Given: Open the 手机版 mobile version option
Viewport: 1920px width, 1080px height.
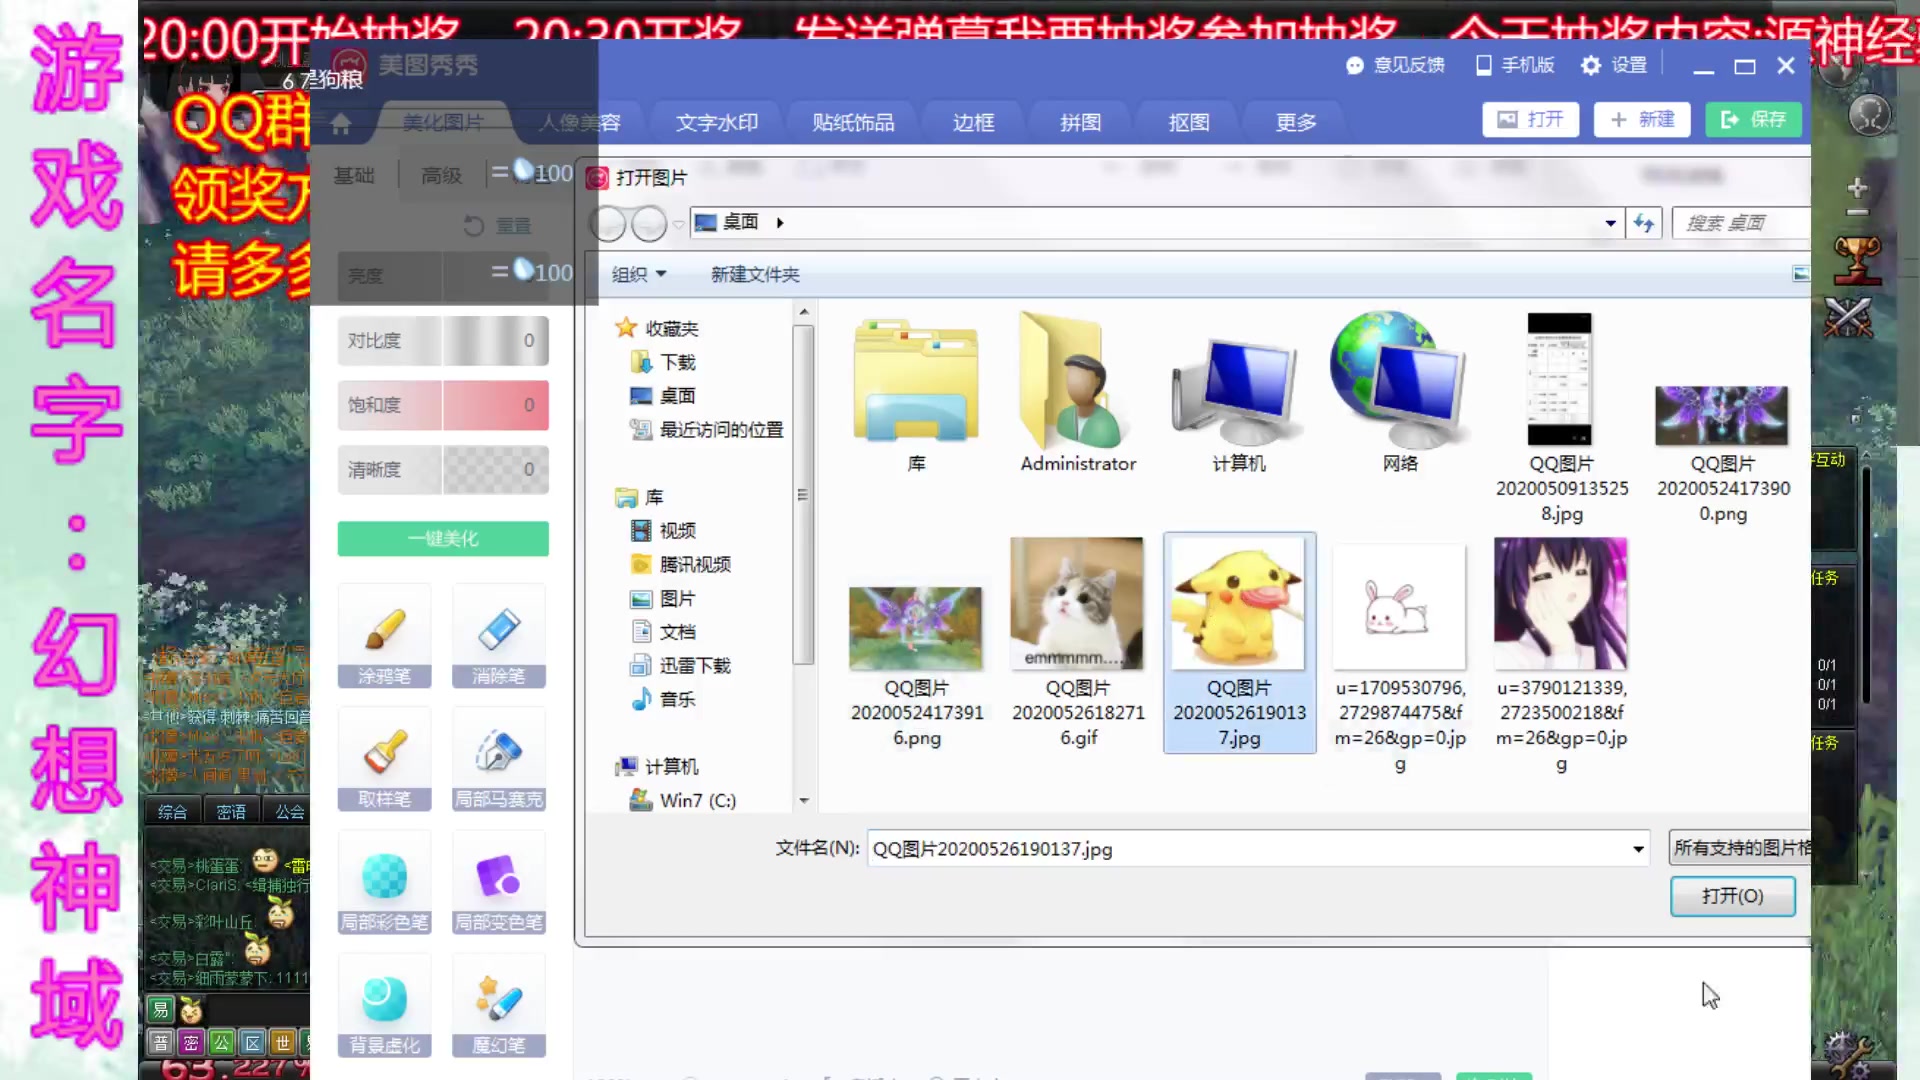Looking at the screenshot, I should pyautogui.click(x=1515, y=65).
